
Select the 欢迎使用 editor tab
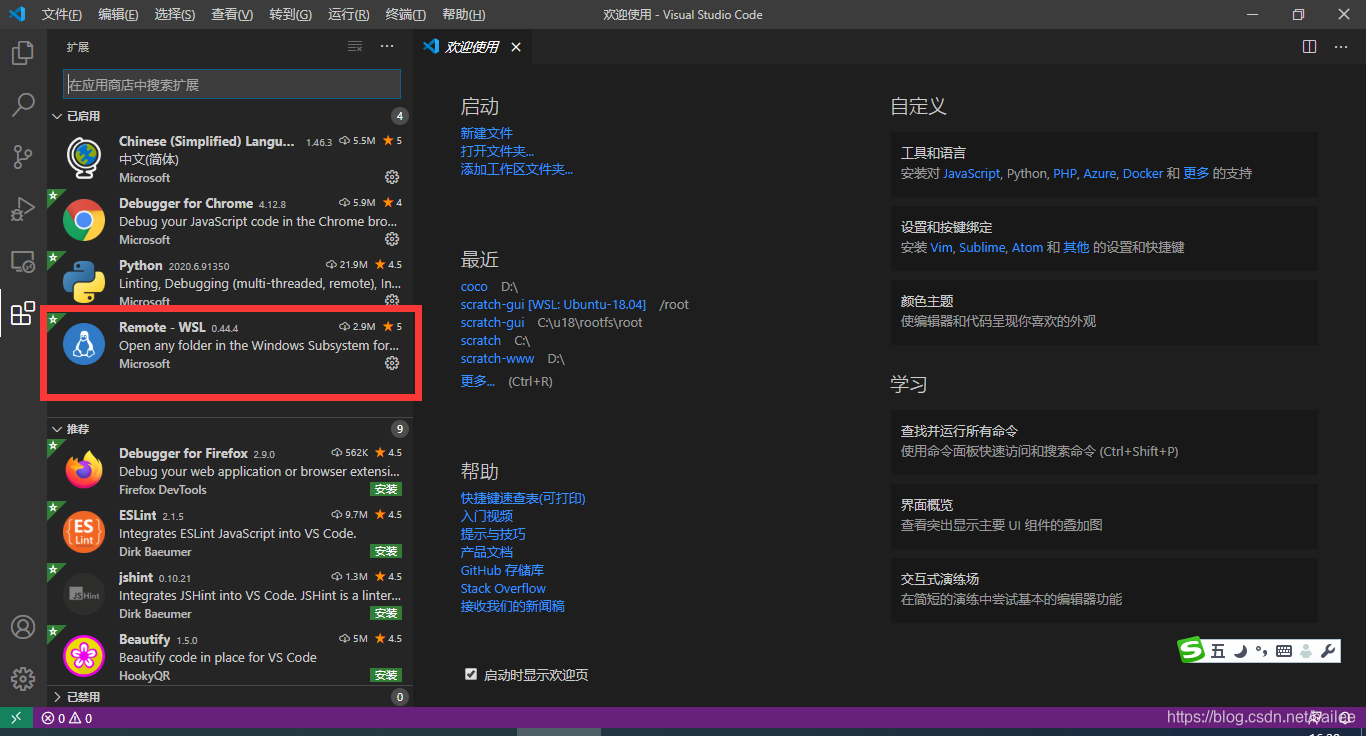pos(472,47)
